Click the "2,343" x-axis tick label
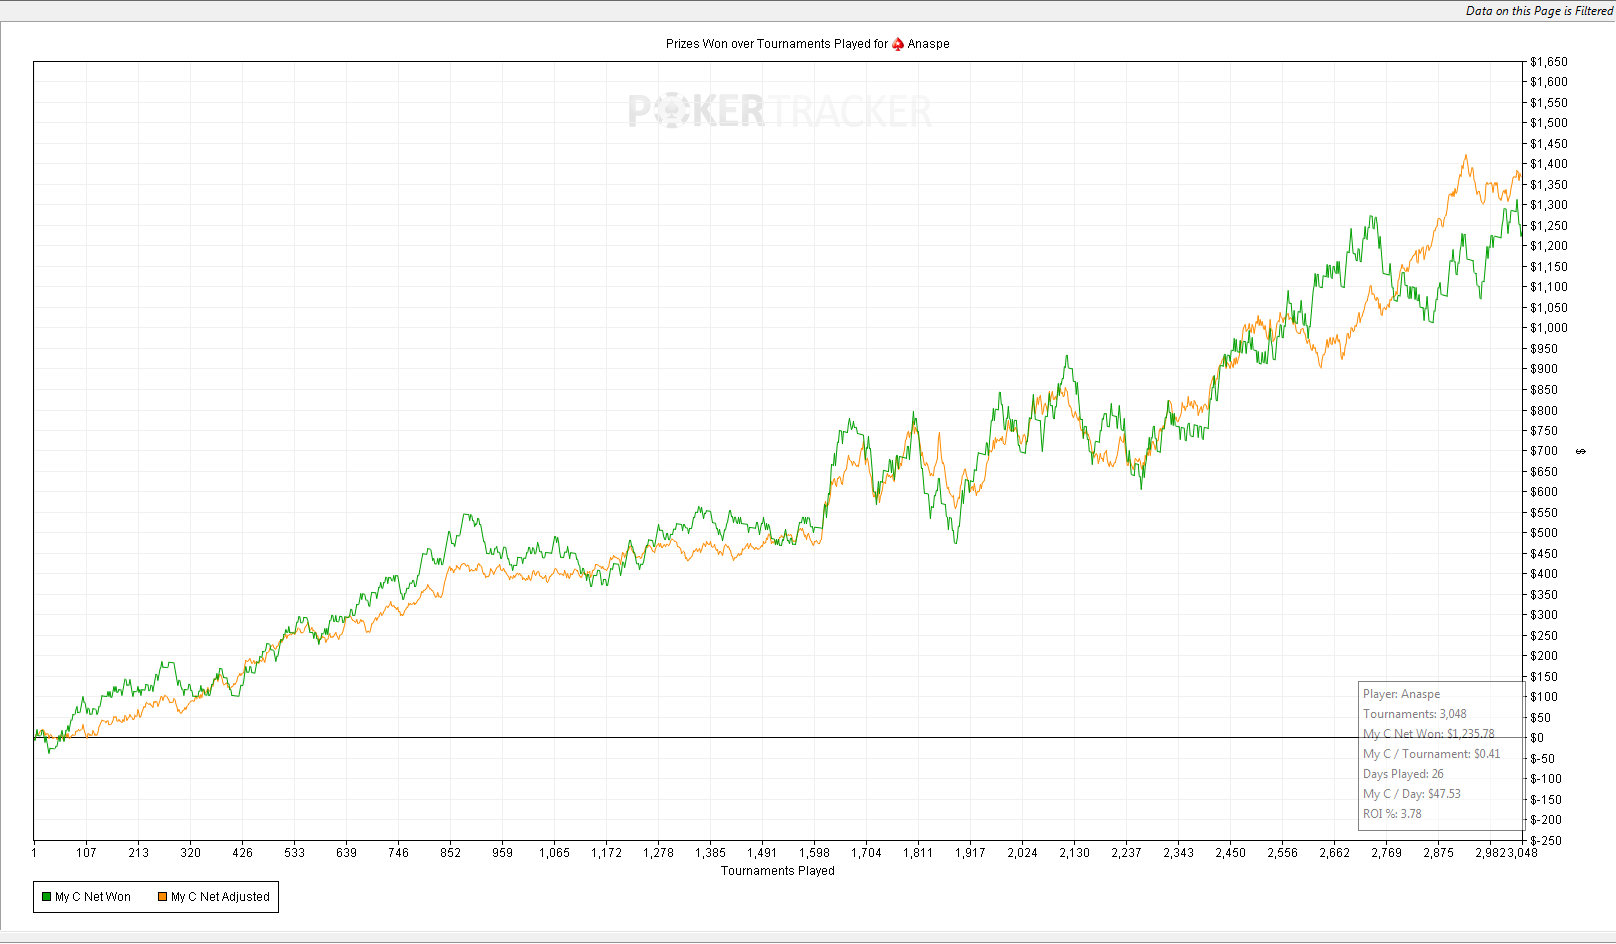This screenshot has width=1616, height=944. pos(1178,853)
